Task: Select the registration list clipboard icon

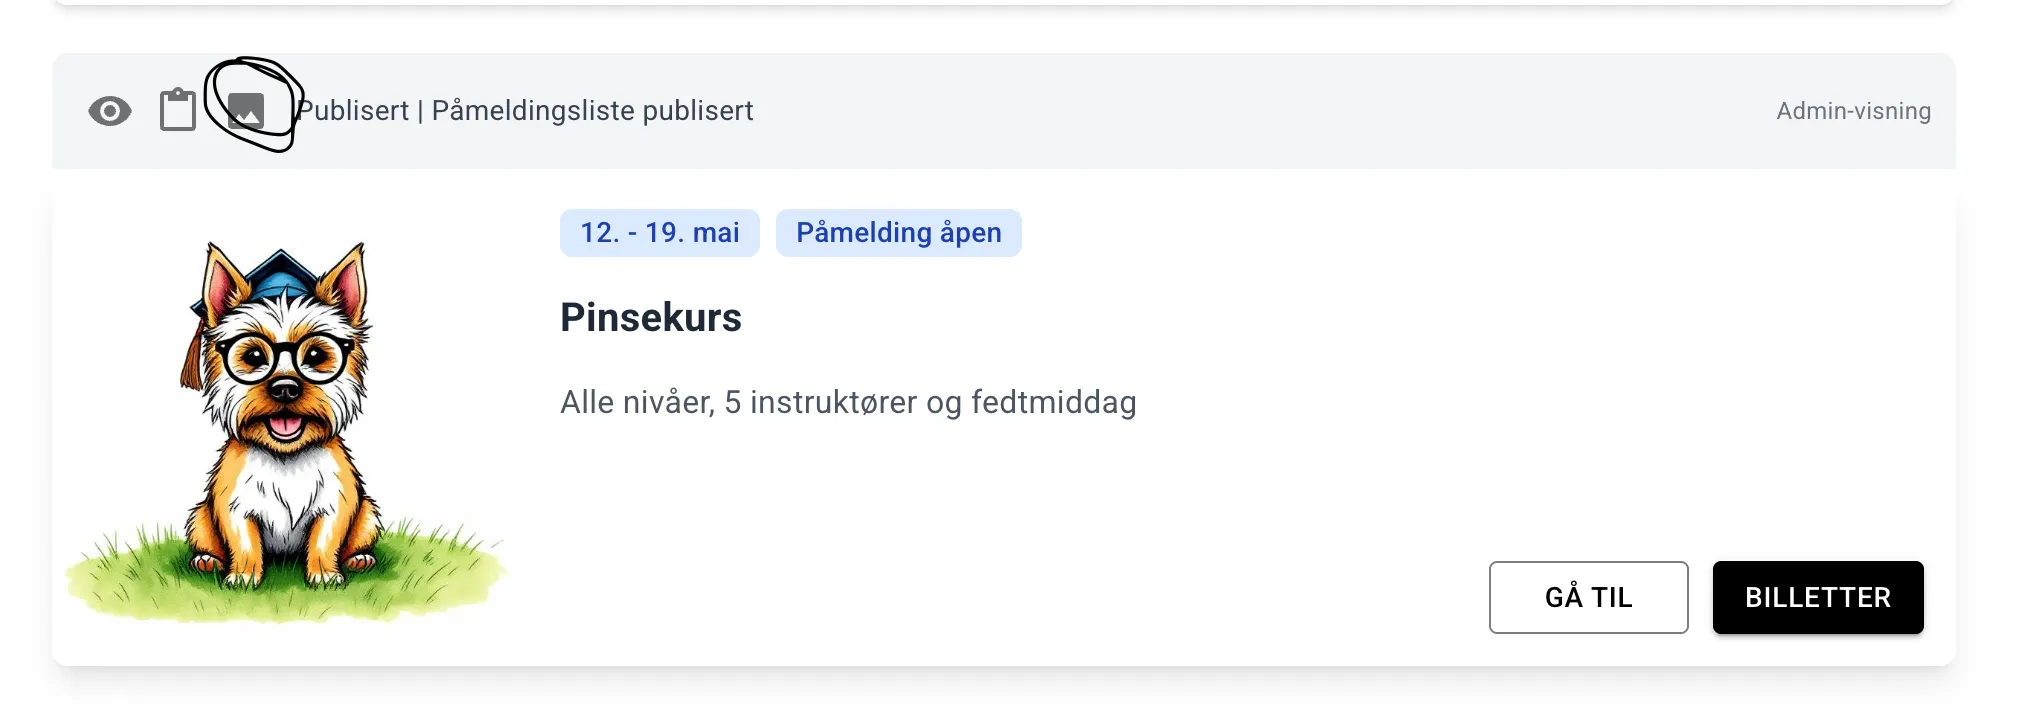Action: pos(179,110)
